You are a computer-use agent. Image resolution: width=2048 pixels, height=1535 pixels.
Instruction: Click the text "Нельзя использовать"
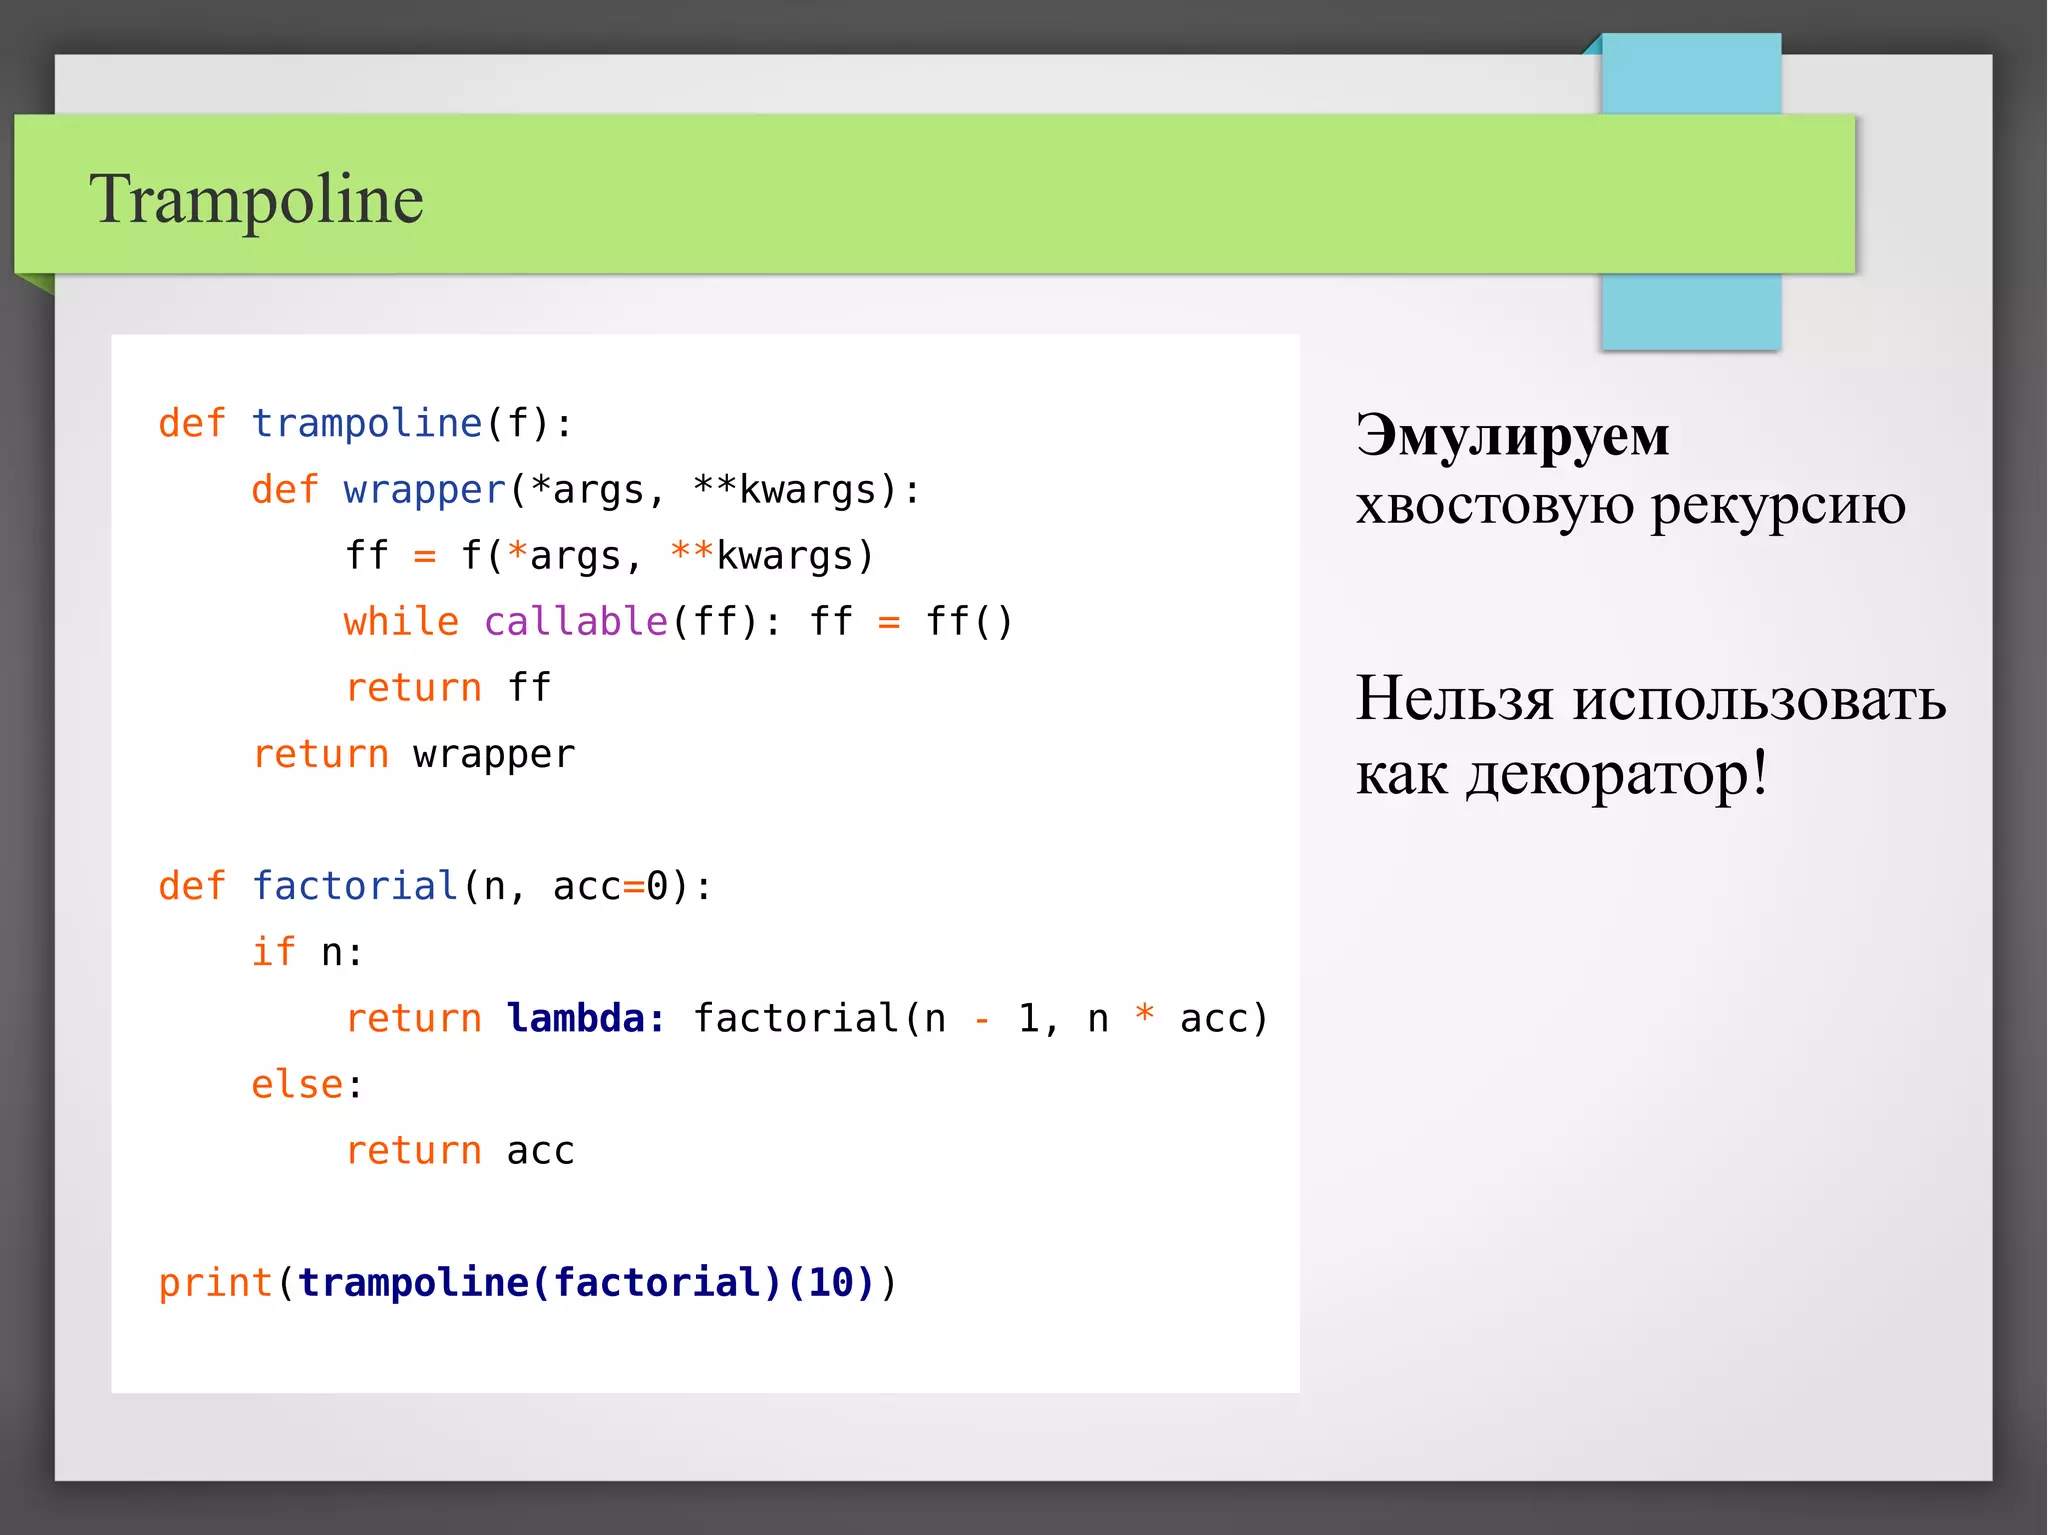[1651, 698]
